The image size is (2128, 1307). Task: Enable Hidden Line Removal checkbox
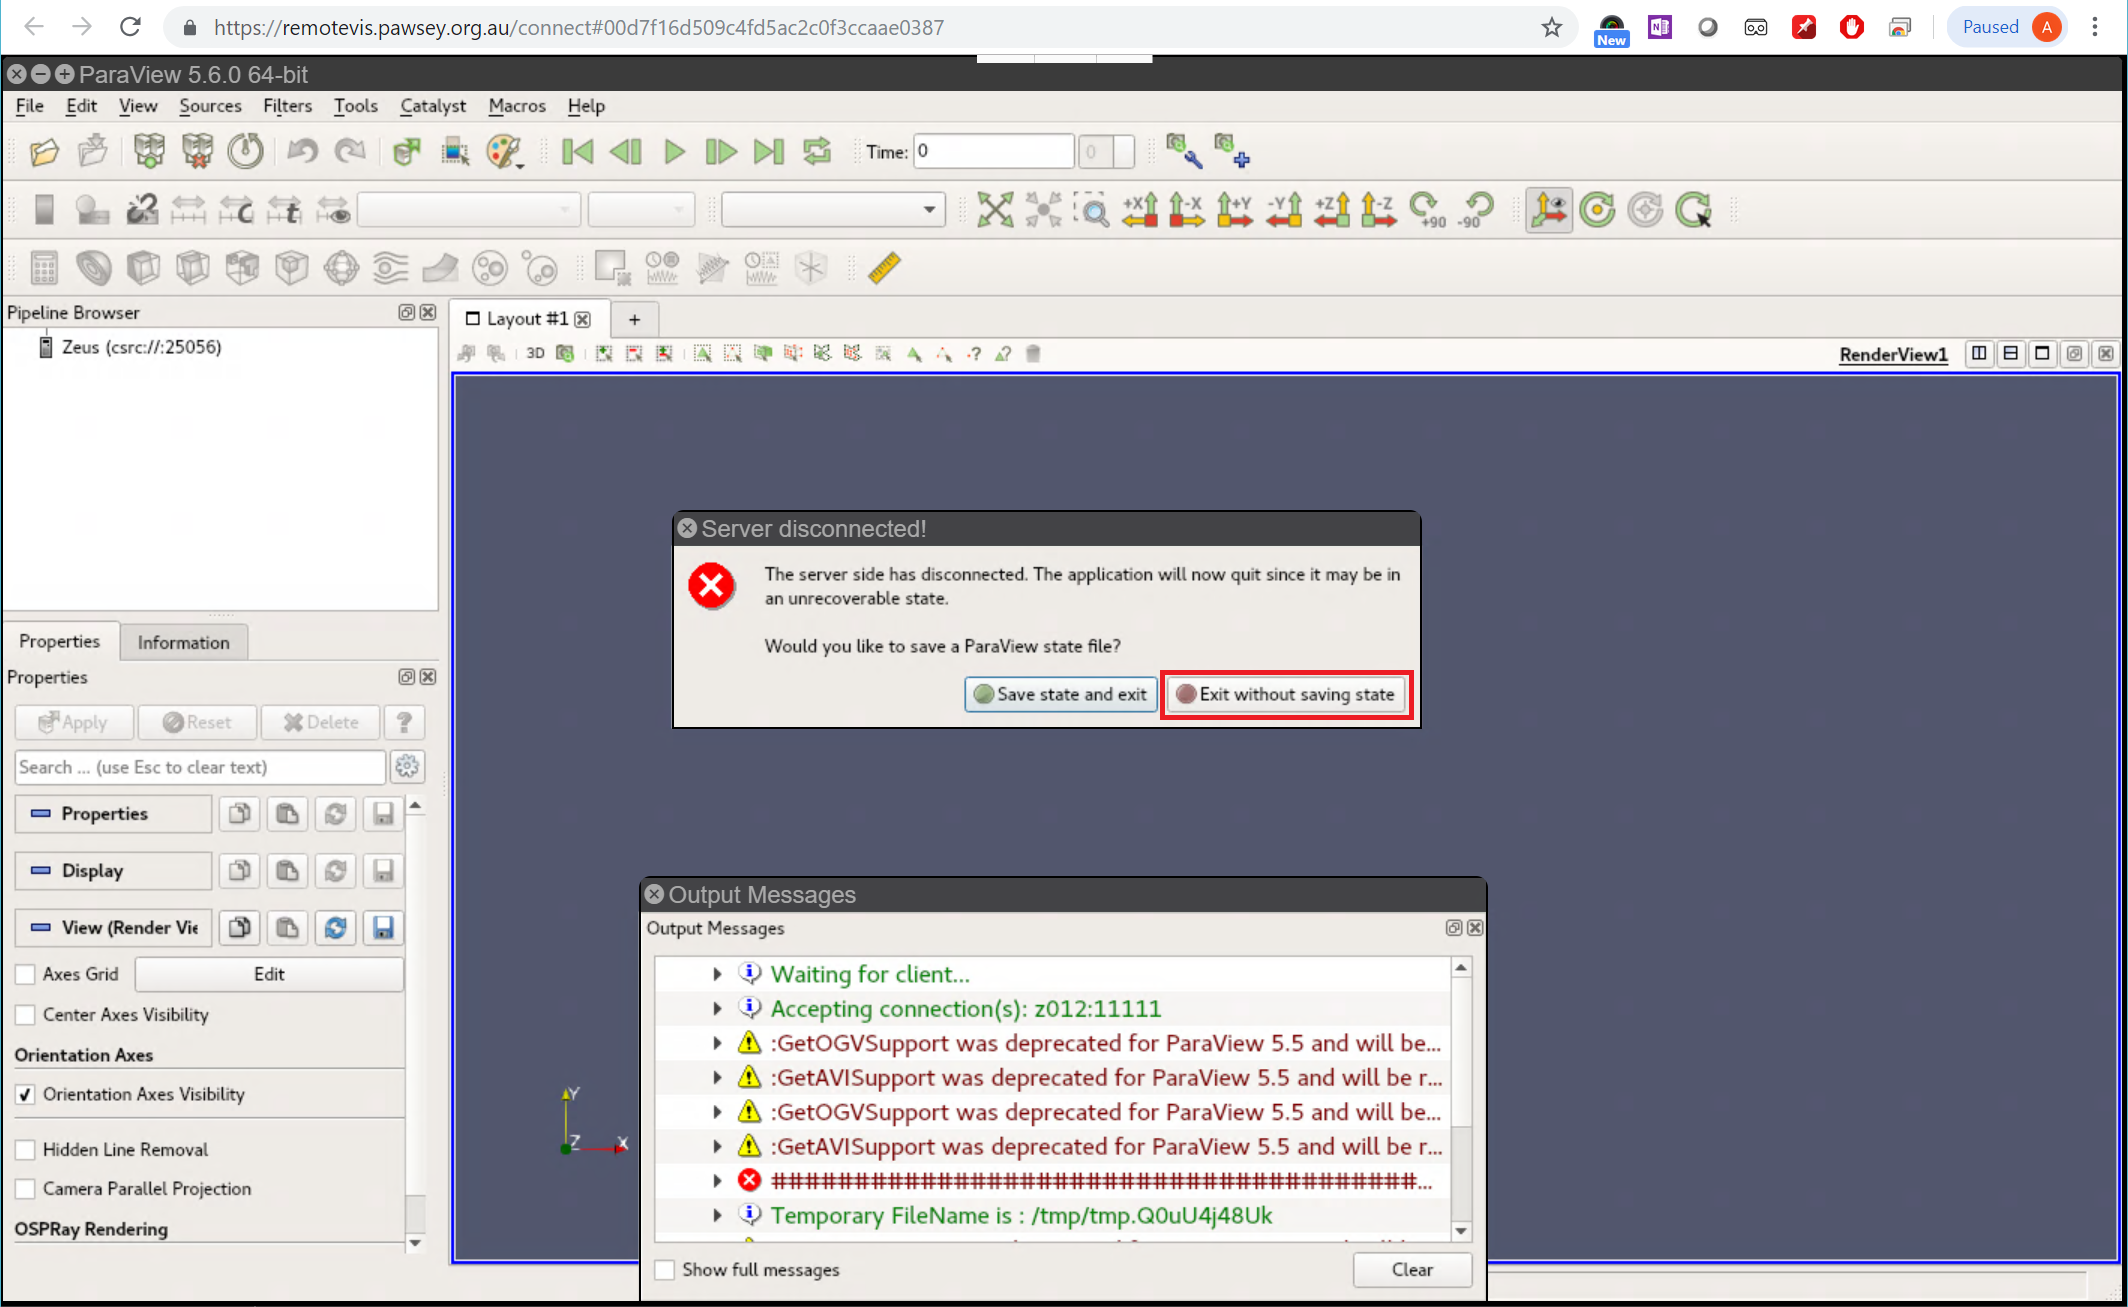pos(25,1150)
